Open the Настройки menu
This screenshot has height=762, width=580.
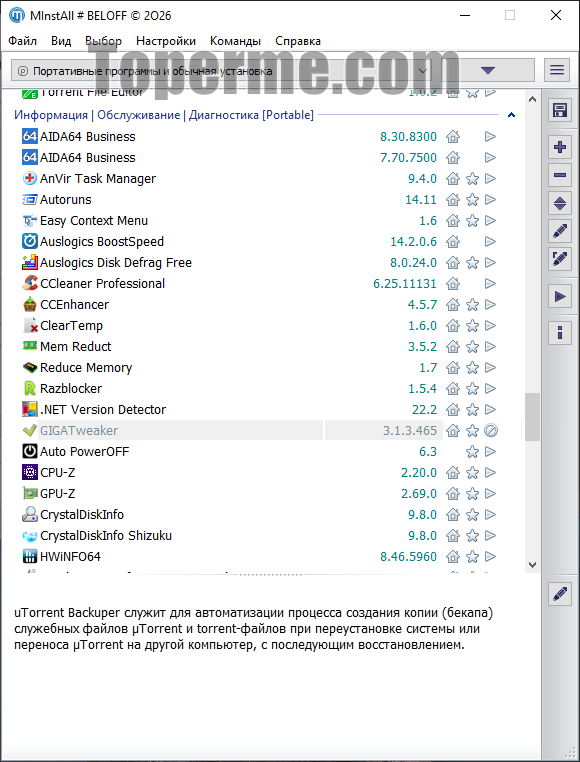tap(166, 41)
